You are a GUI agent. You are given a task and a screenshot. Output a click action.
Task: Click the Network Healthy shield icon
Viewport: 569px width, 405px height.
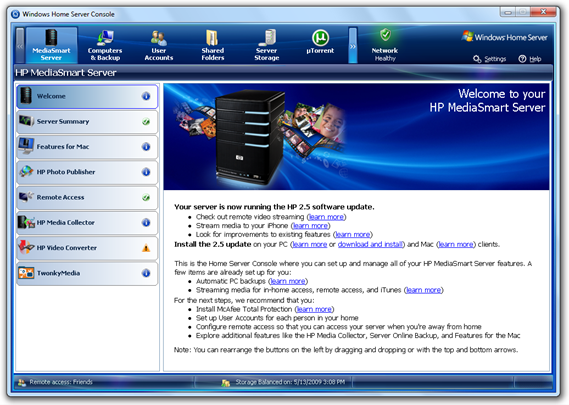[x=385, y=35]
